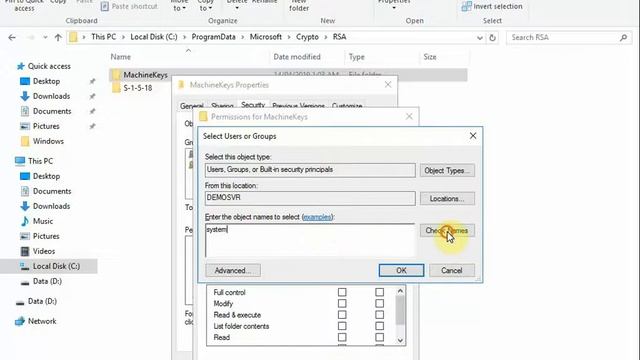Open the examples link
Viewport: 640px width, 360px height.
[317, 217]
